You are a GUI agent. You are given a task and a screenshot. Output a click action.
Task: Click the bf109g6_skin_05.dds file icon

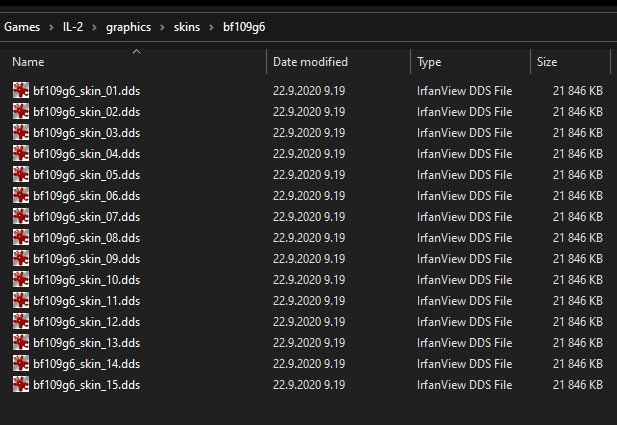pyautogui.click(x=21, y=174)
